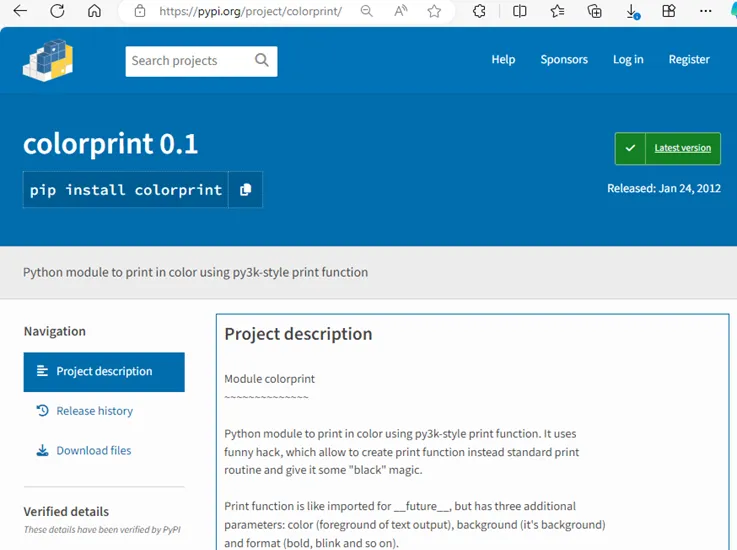Image resolution: width=737 pixels, height=550 pixels.
Task: Add this page to favorites
Action: [x=434, y=11]
